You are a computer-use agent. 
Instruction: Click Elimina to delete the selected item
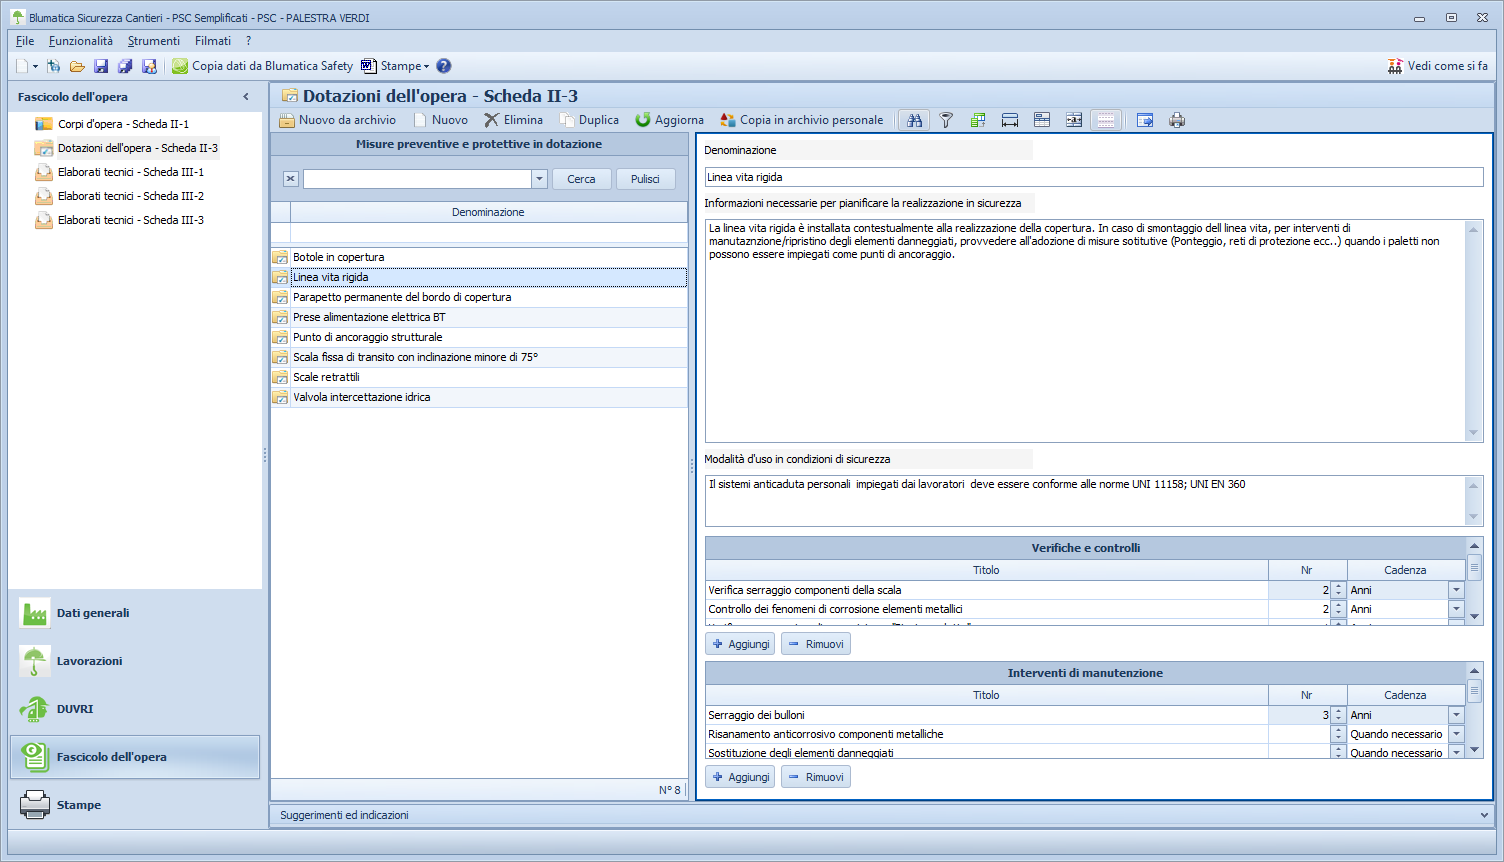(513, 120)
